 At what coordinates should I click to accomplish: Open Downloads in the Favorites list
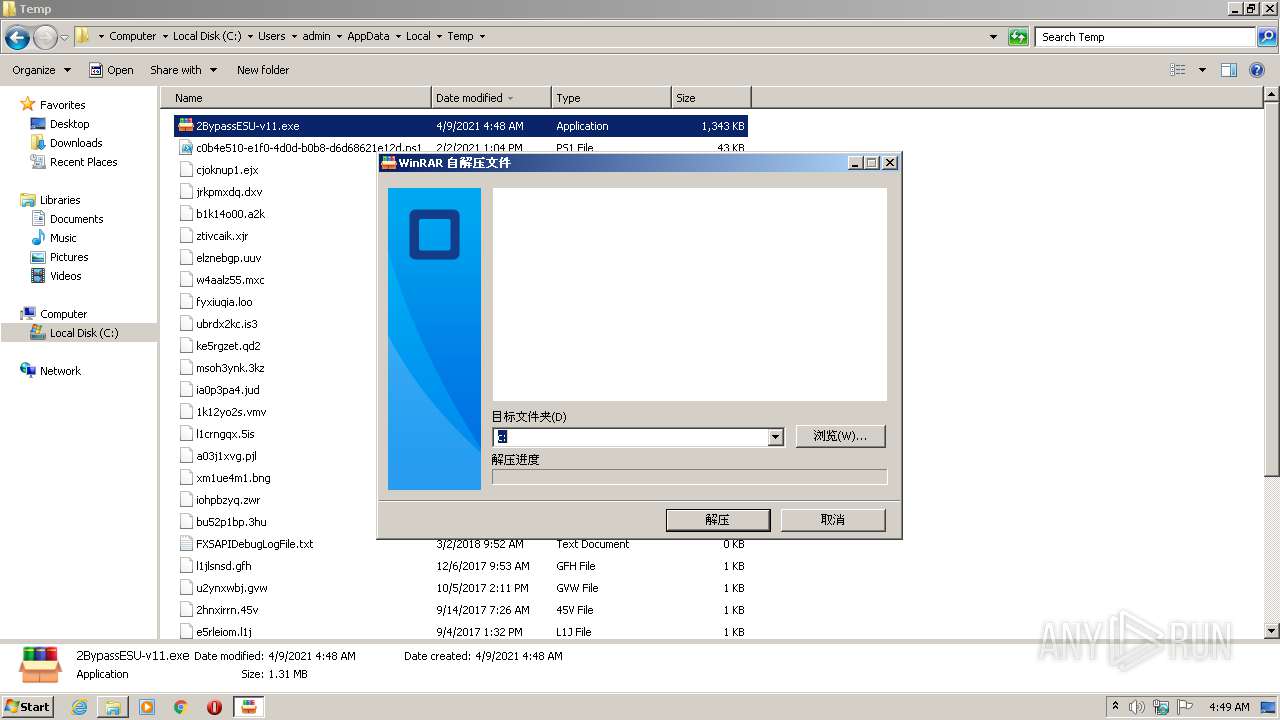pos(76,143)
